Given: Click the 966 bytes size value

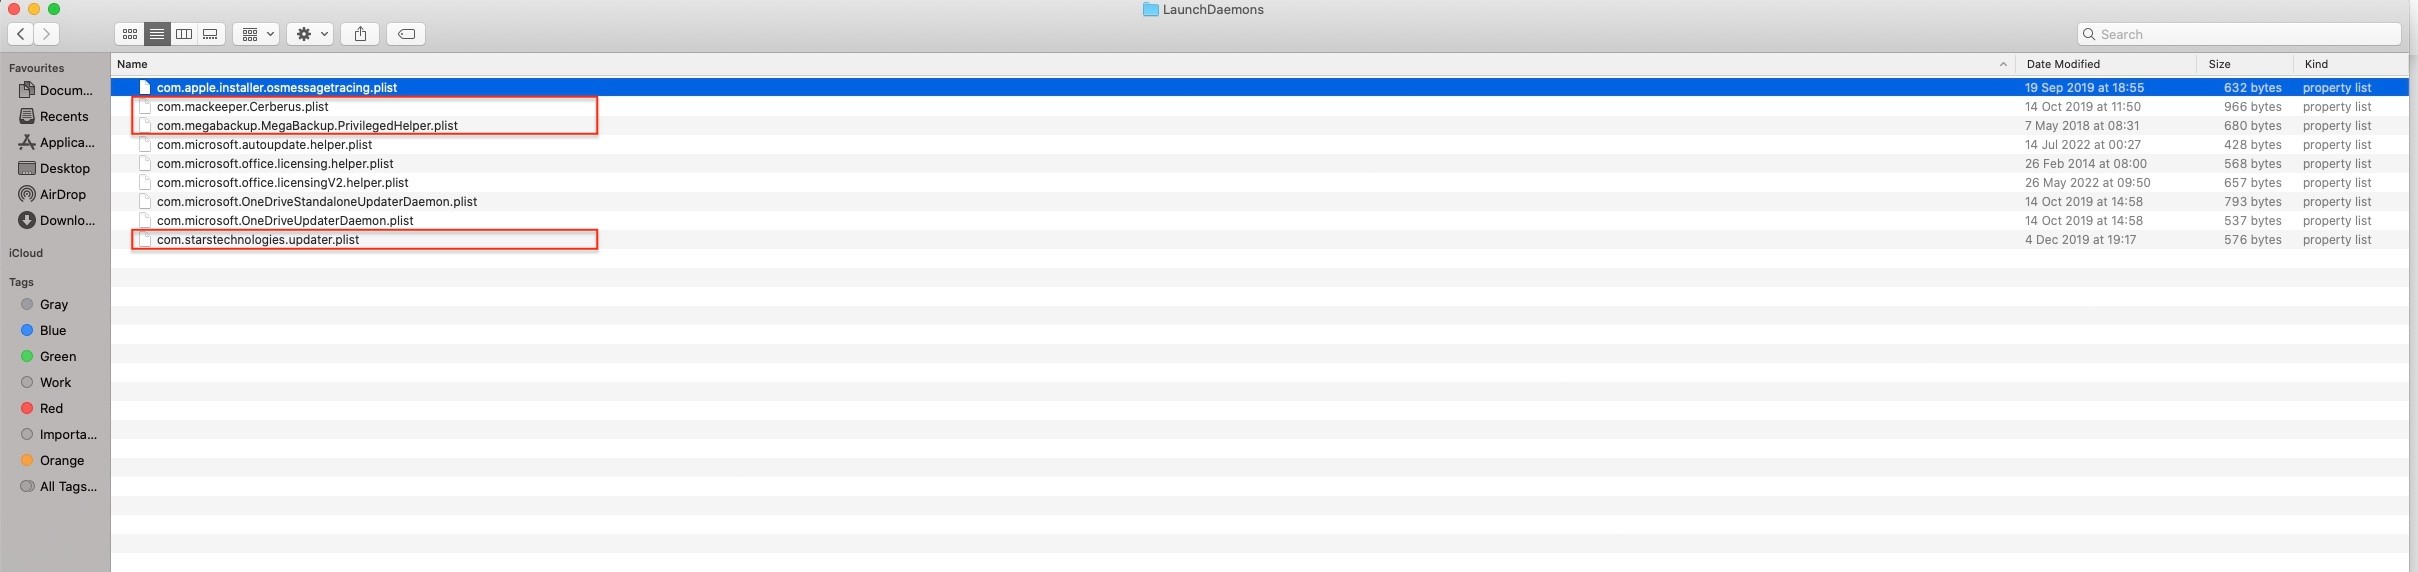Looking at the screenshot, I should point(2252,106).
